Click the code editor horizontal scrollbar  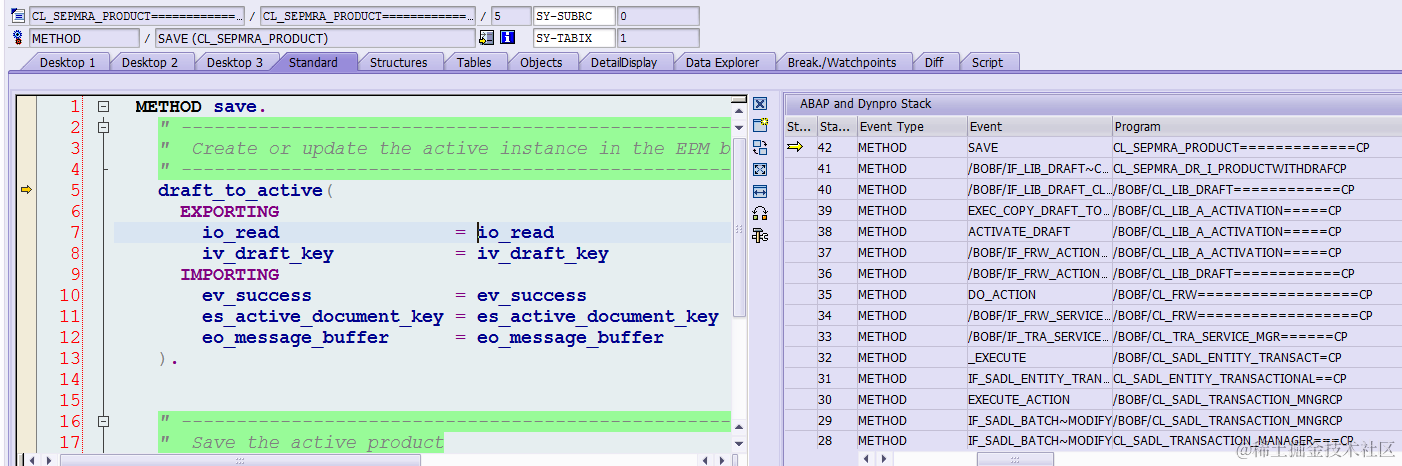tap(240, 460)
